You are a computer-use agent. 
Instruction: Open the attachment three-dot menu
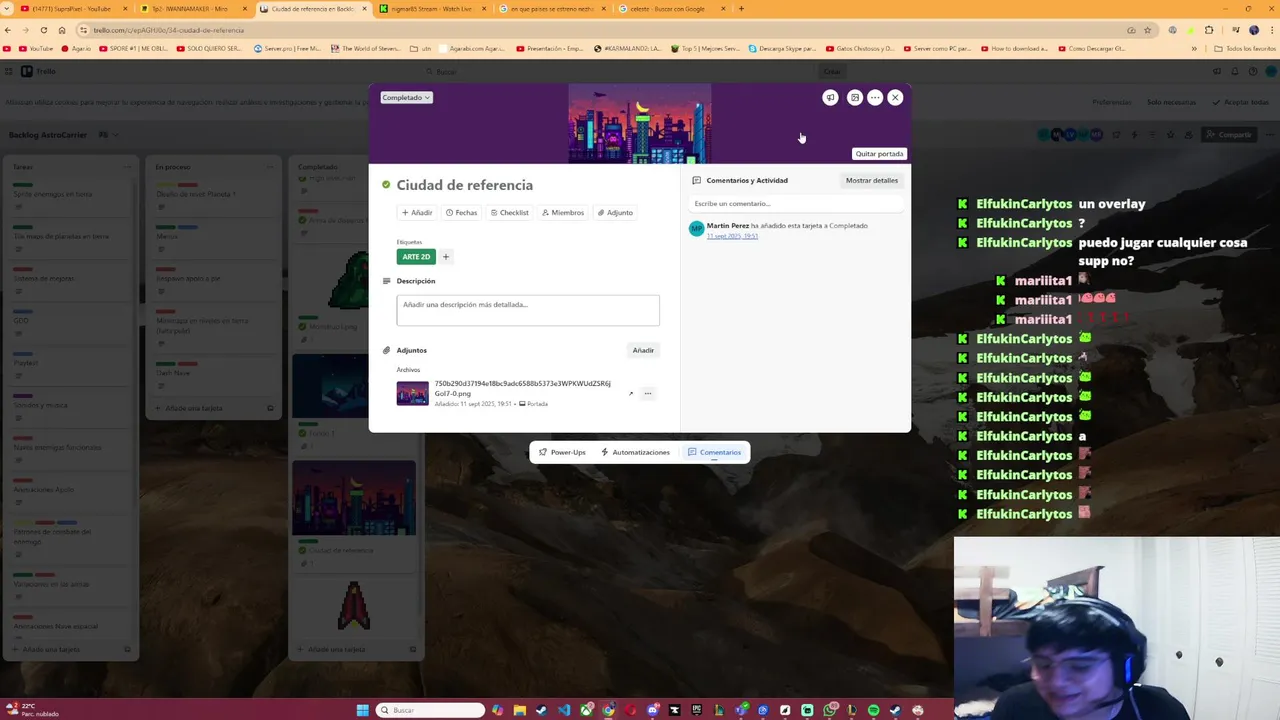tap(648, 393)
